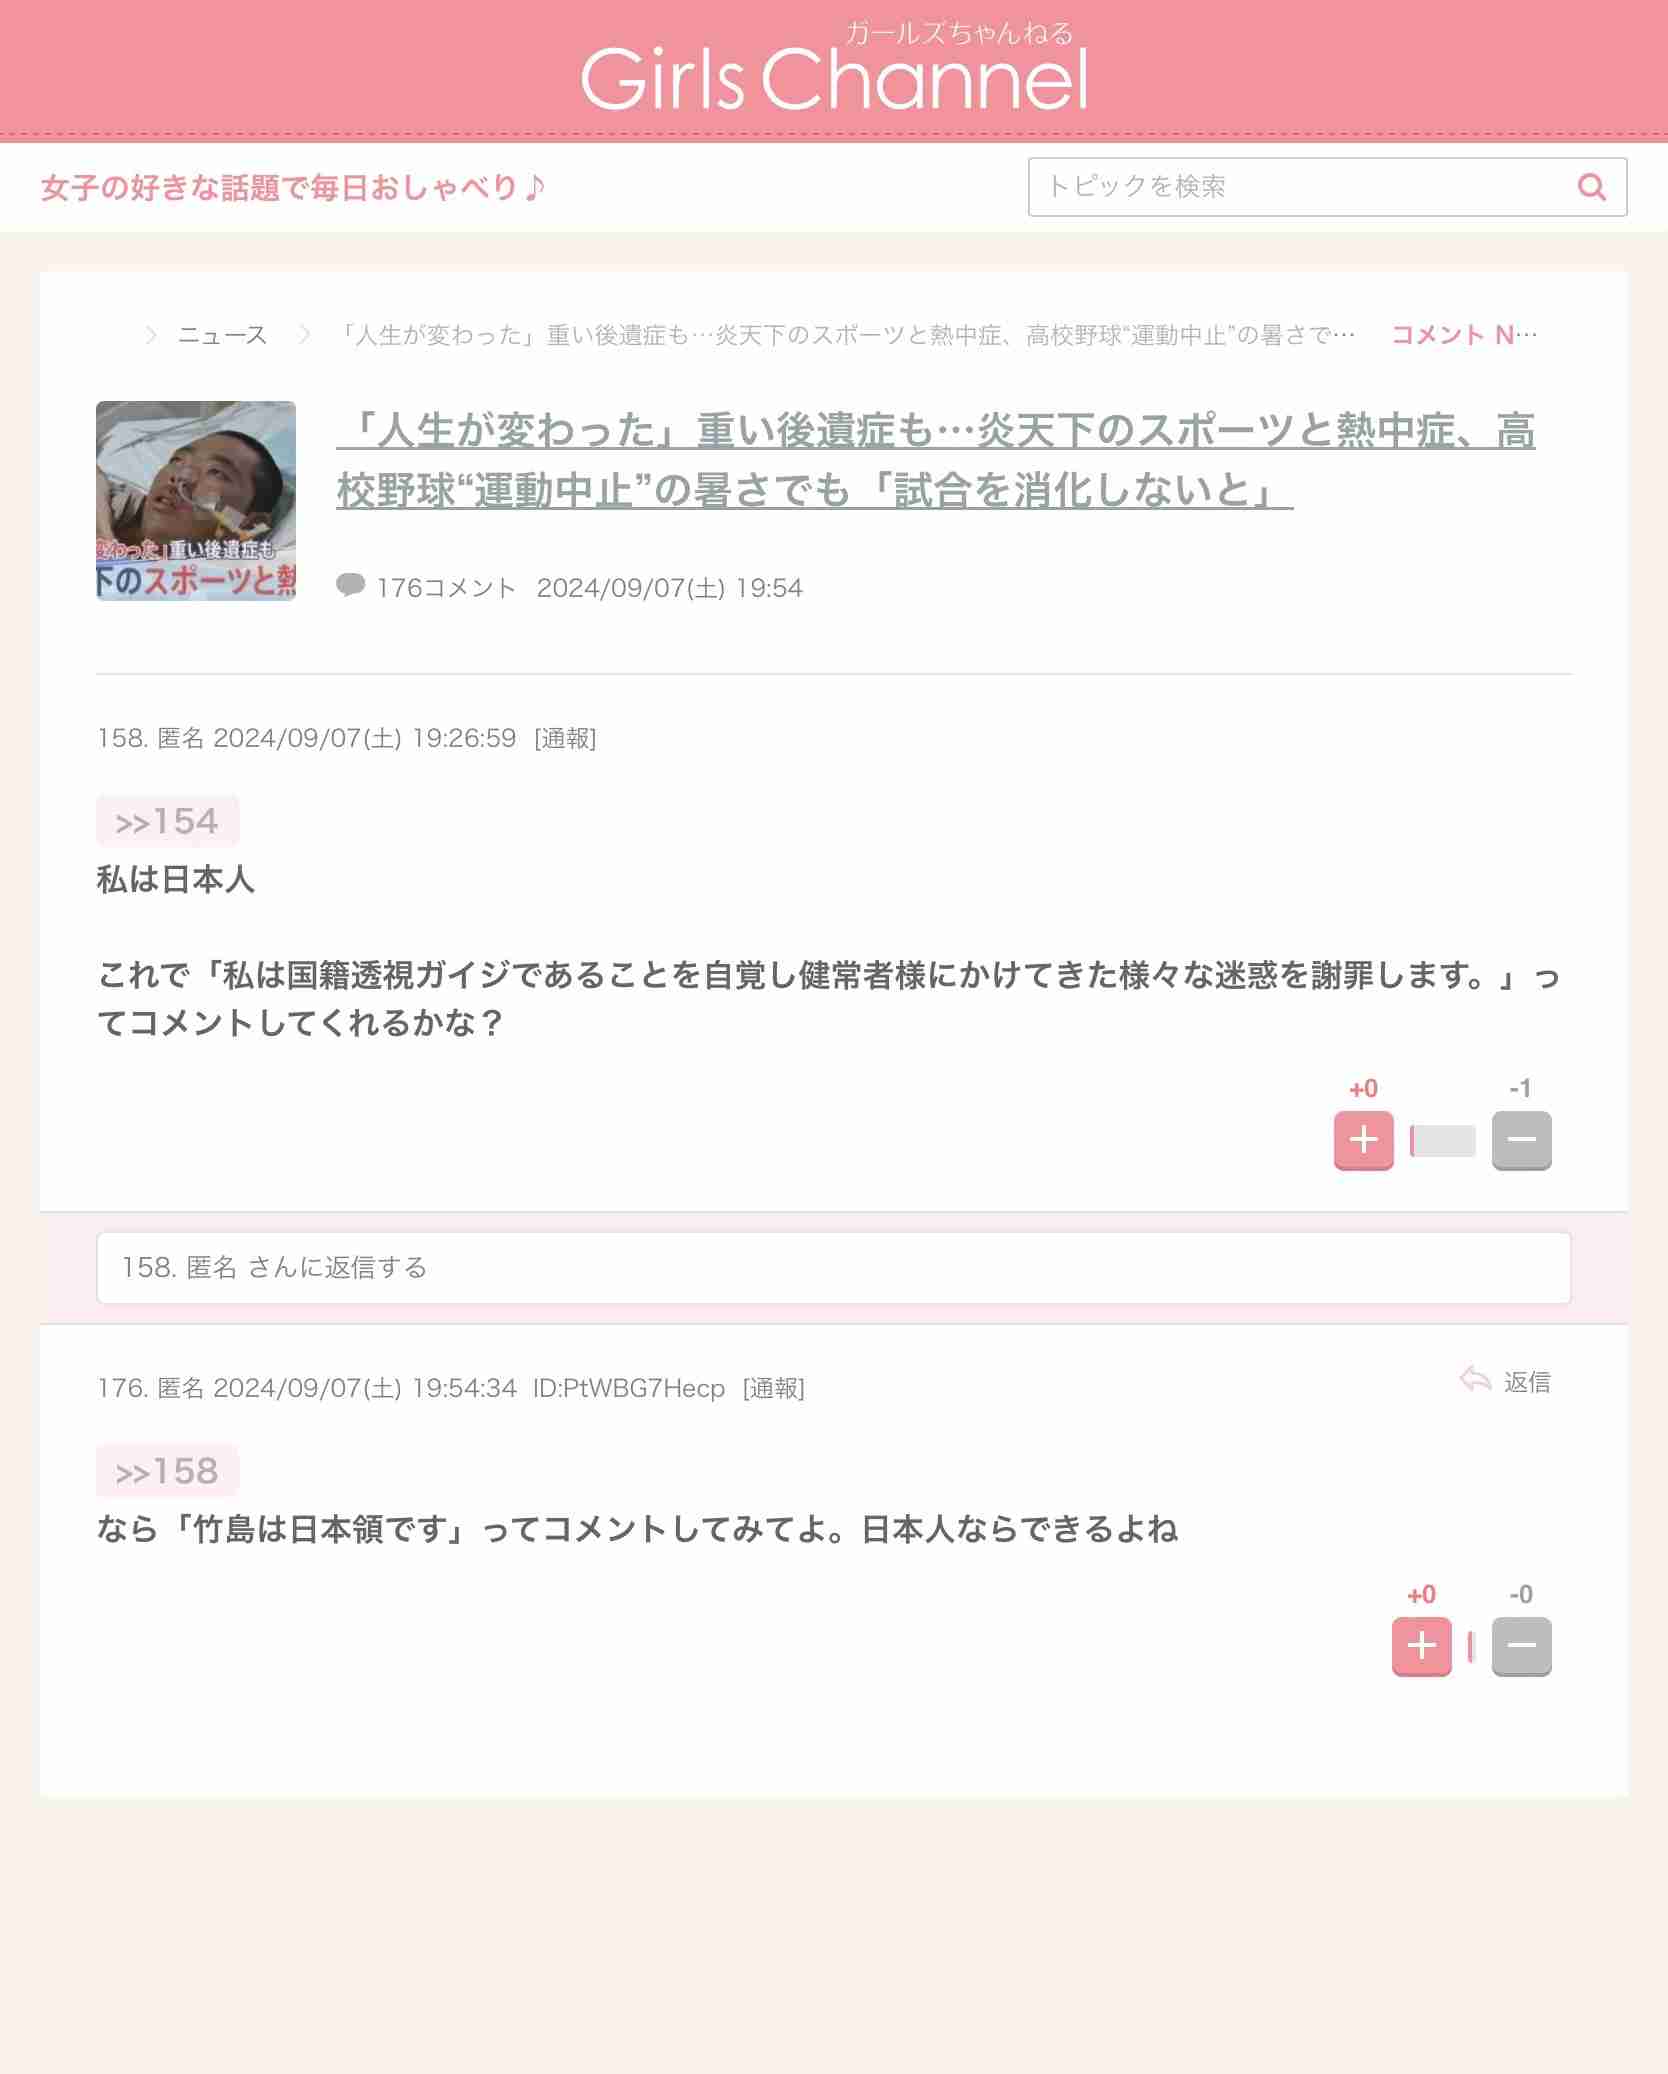Open the article title link about 熱中症
Viewport: 1668px width, 2074px height.
935,460
